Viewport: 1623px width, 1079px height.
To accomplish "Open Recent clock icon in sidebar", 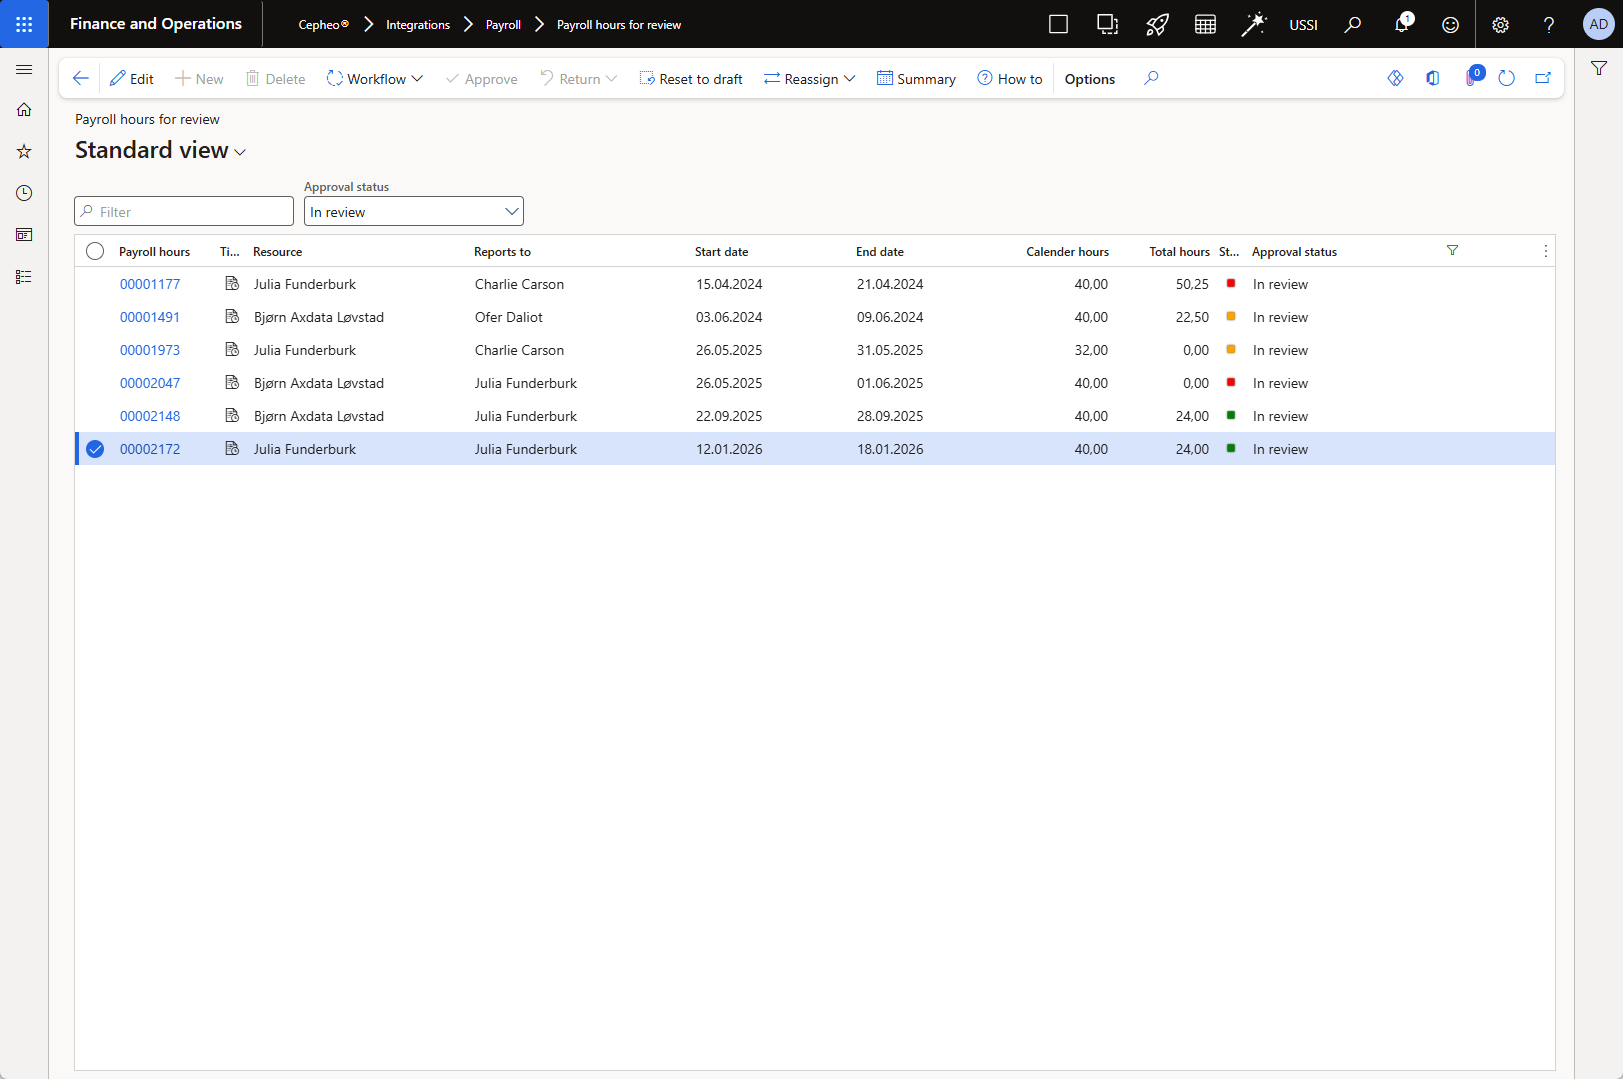I will [24, 193].
